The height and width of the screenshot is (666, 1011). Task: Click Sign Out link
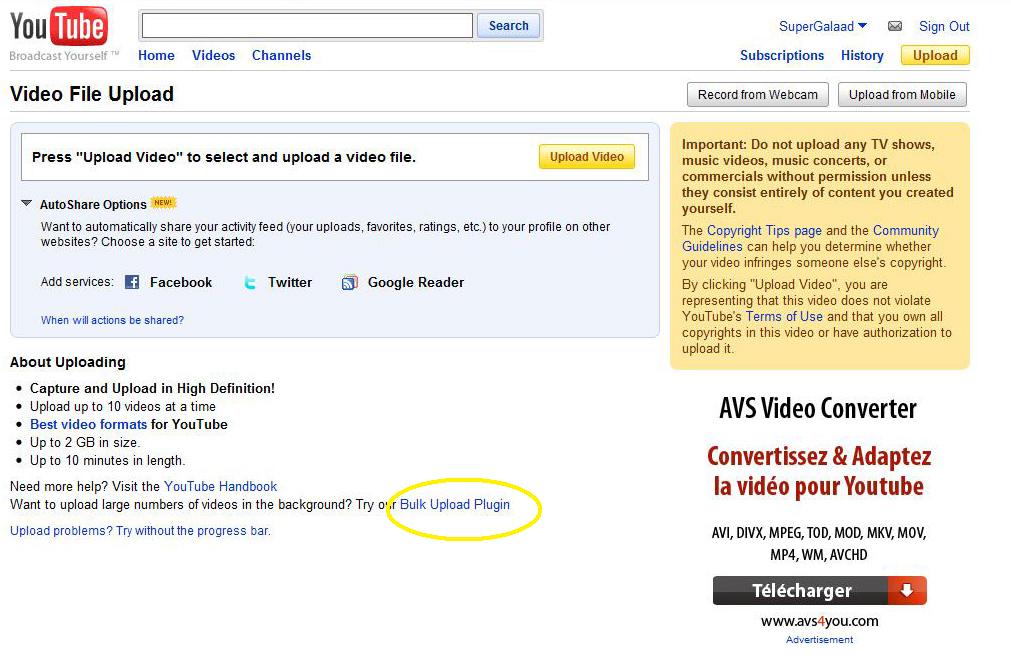tap(944, 26)
